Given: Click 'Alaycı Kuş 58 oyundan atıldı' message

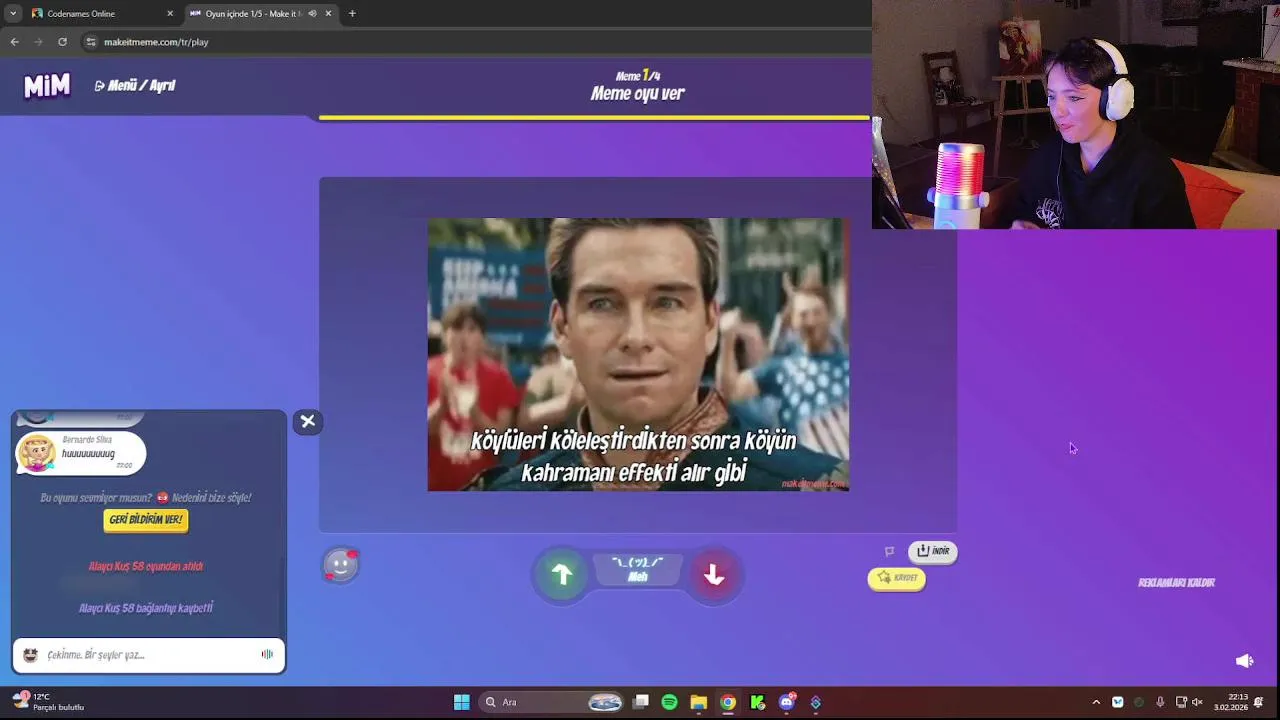Looking at the screenshot, I should pos(146,566).
